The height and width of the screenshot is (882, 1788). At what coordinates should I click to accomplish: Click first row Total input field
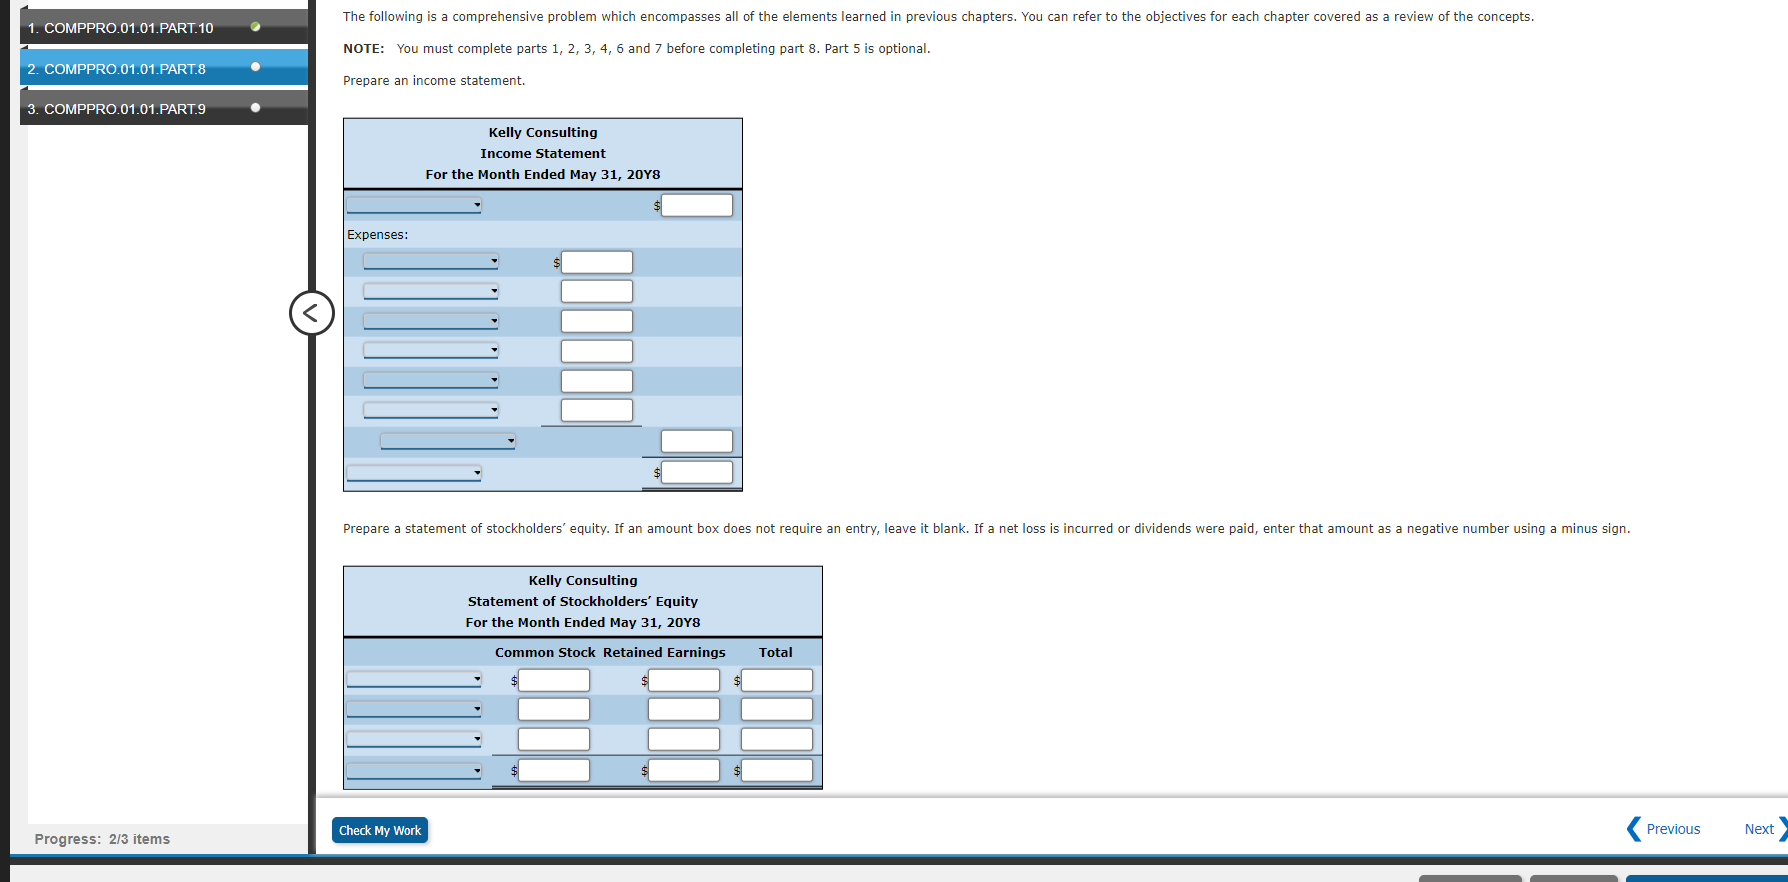(777, 680)
